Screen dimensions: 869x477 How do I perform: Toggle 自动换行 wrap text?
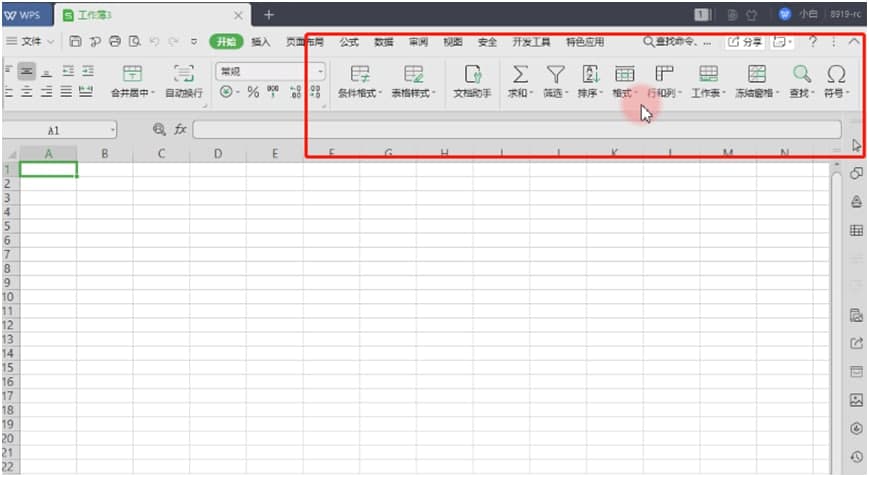pyautogui.click(x=184, y=81)
